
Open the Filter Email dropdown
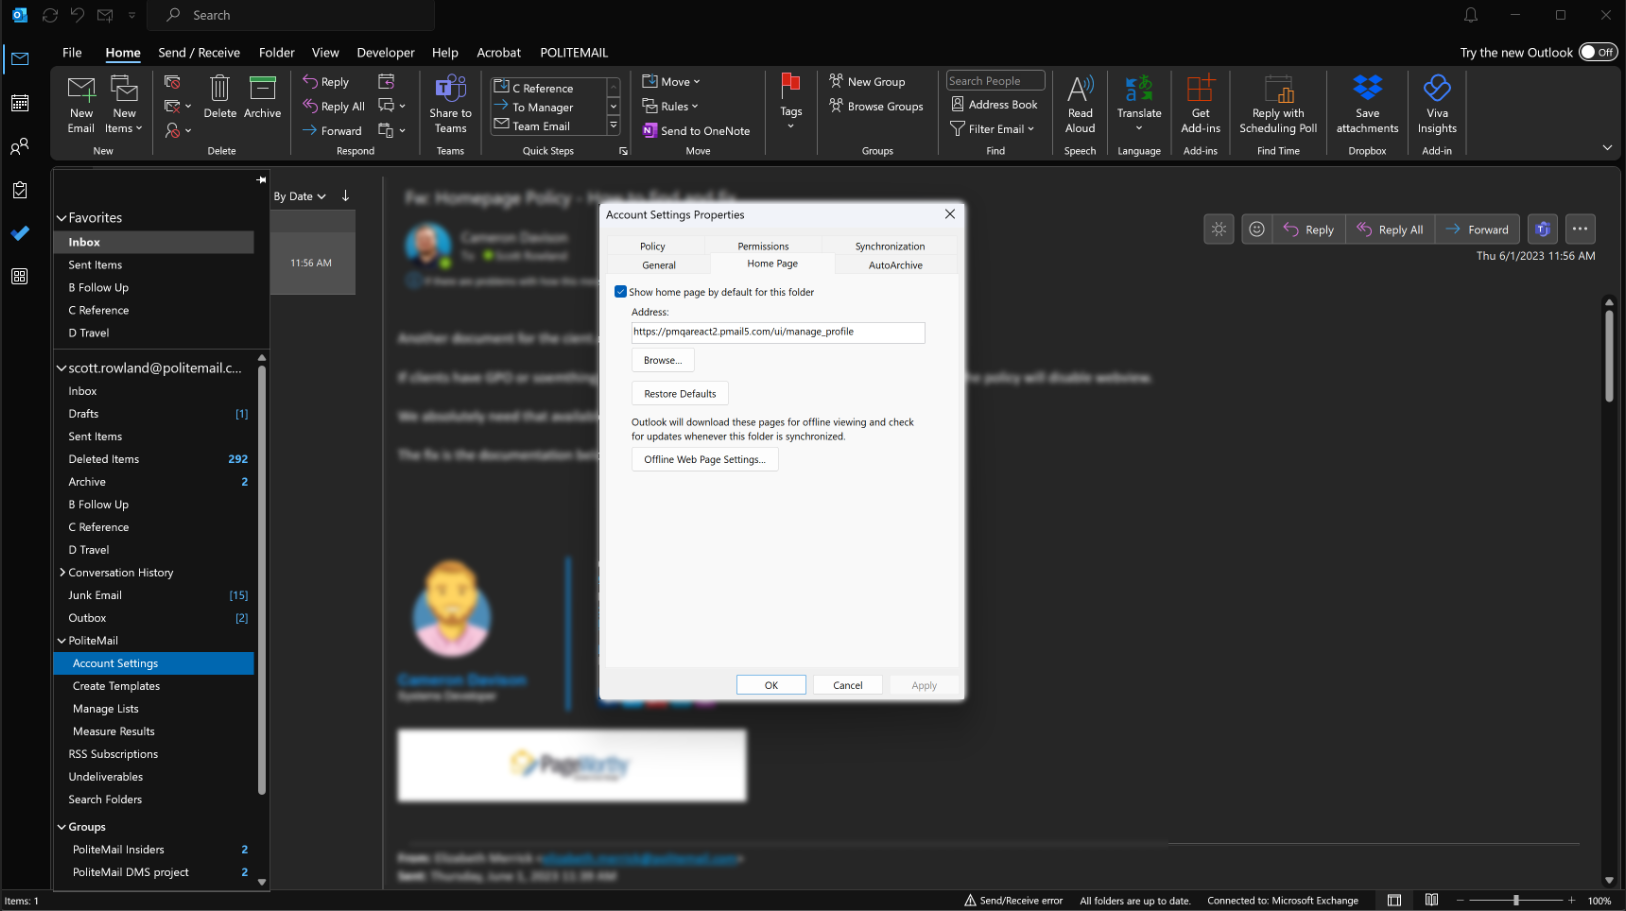coord(992,129)
